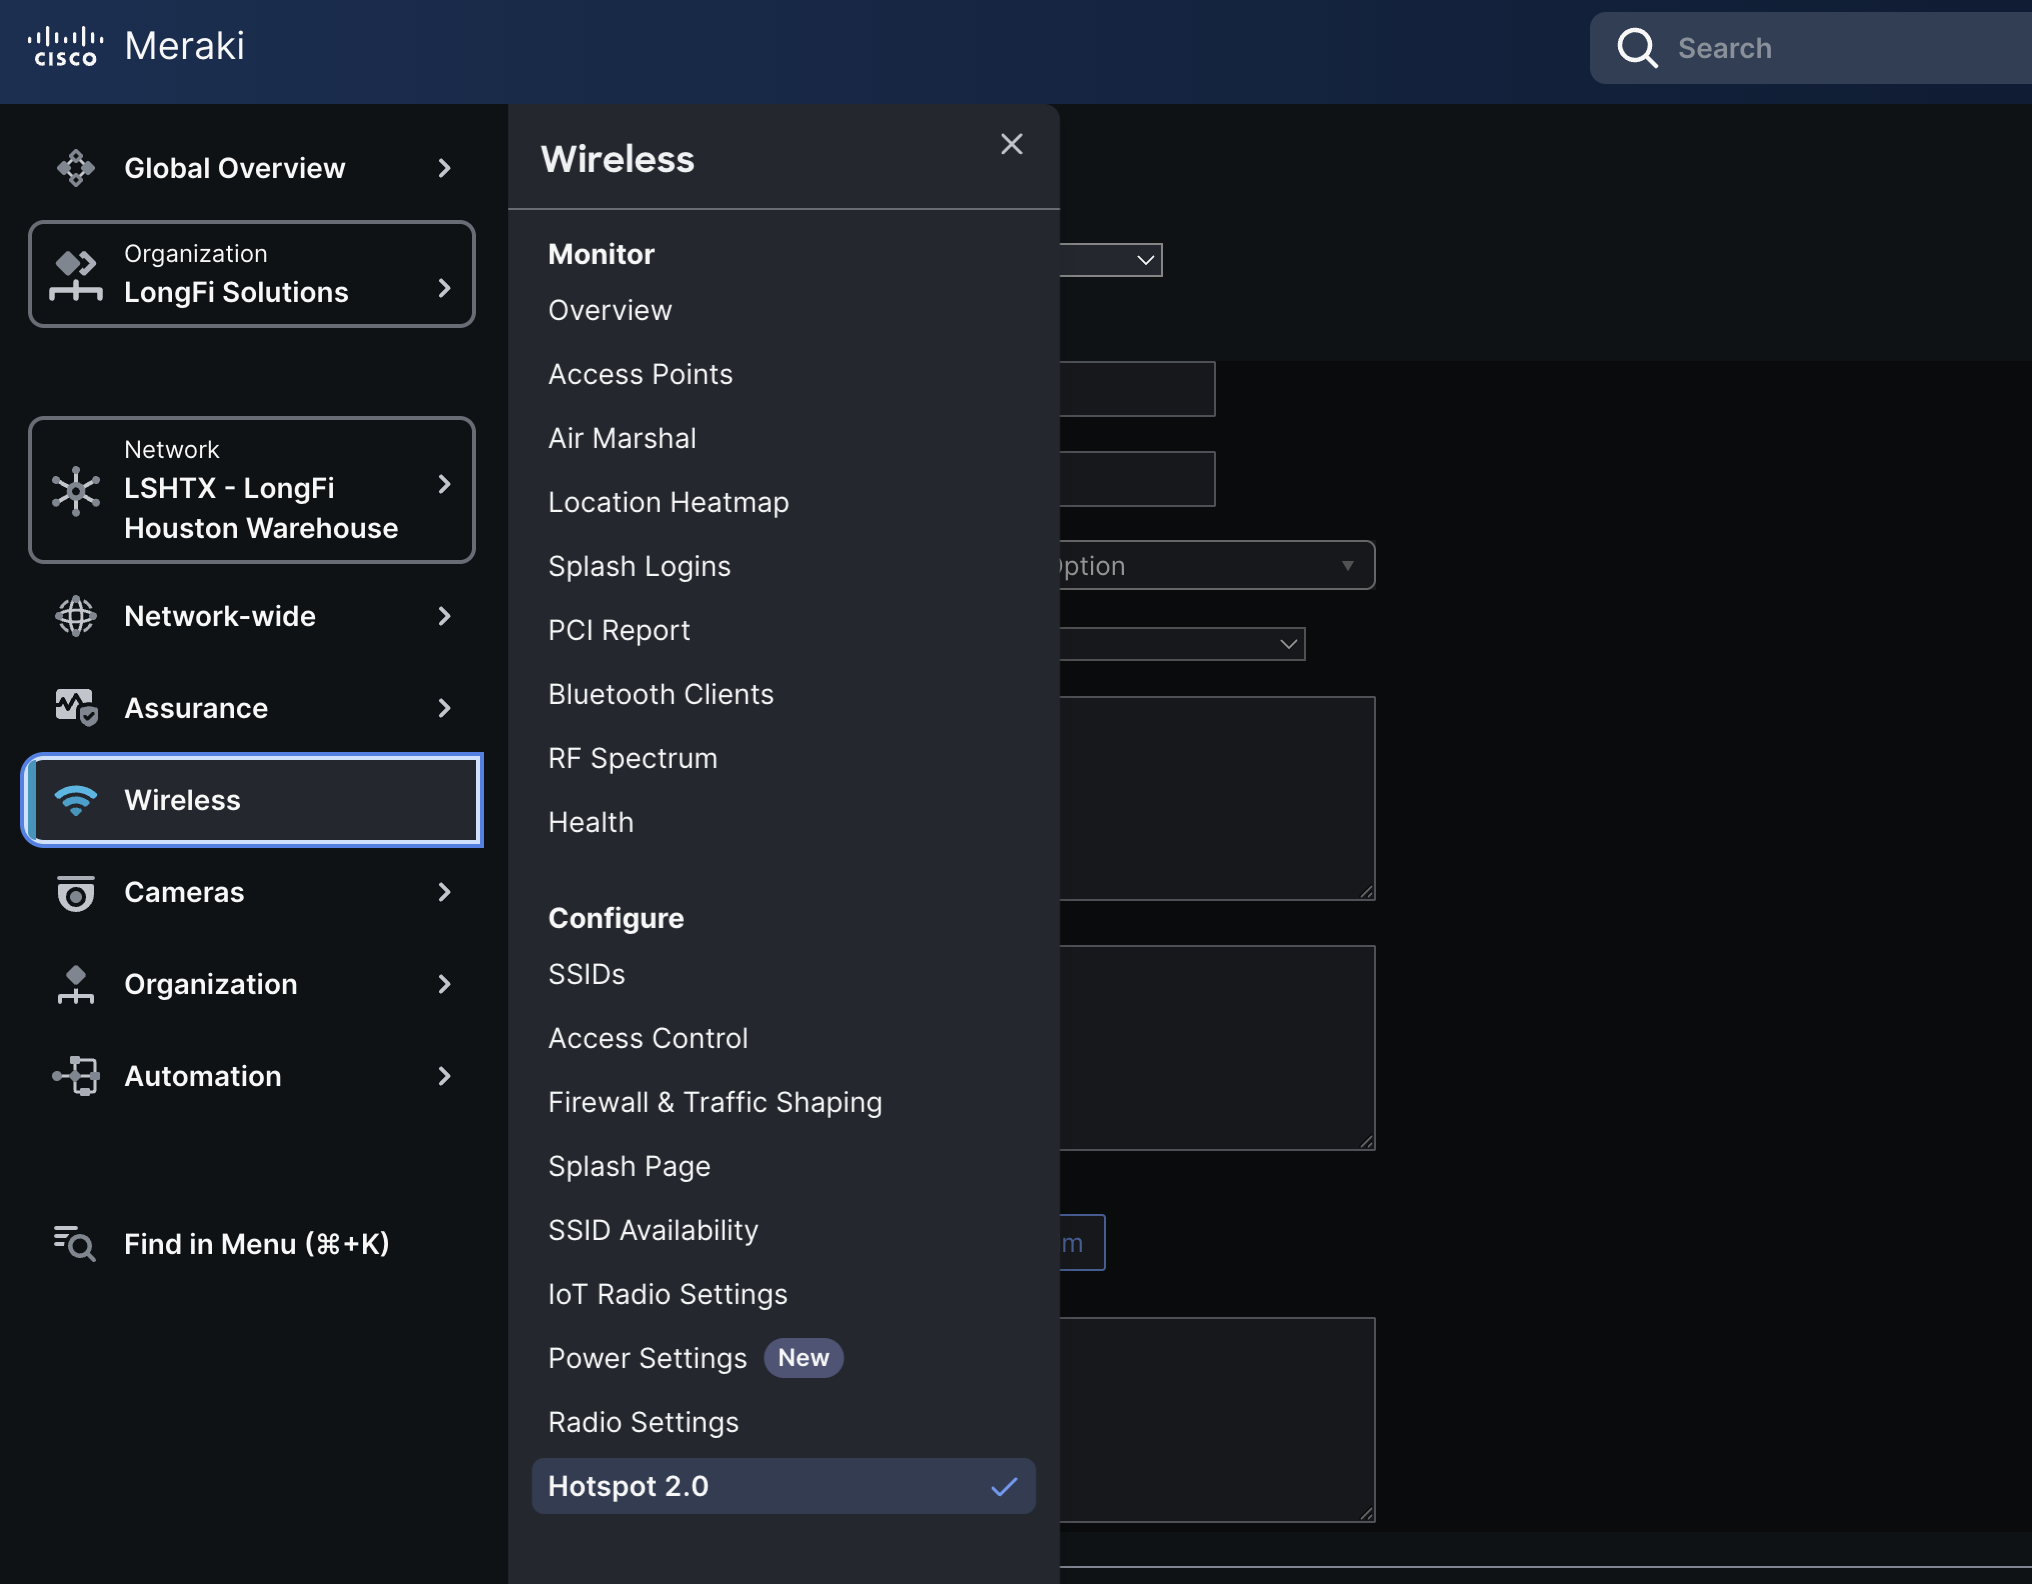Click the Network LSHTX hub icon
Viewport: 2032px width, 1584px height.
76,490
